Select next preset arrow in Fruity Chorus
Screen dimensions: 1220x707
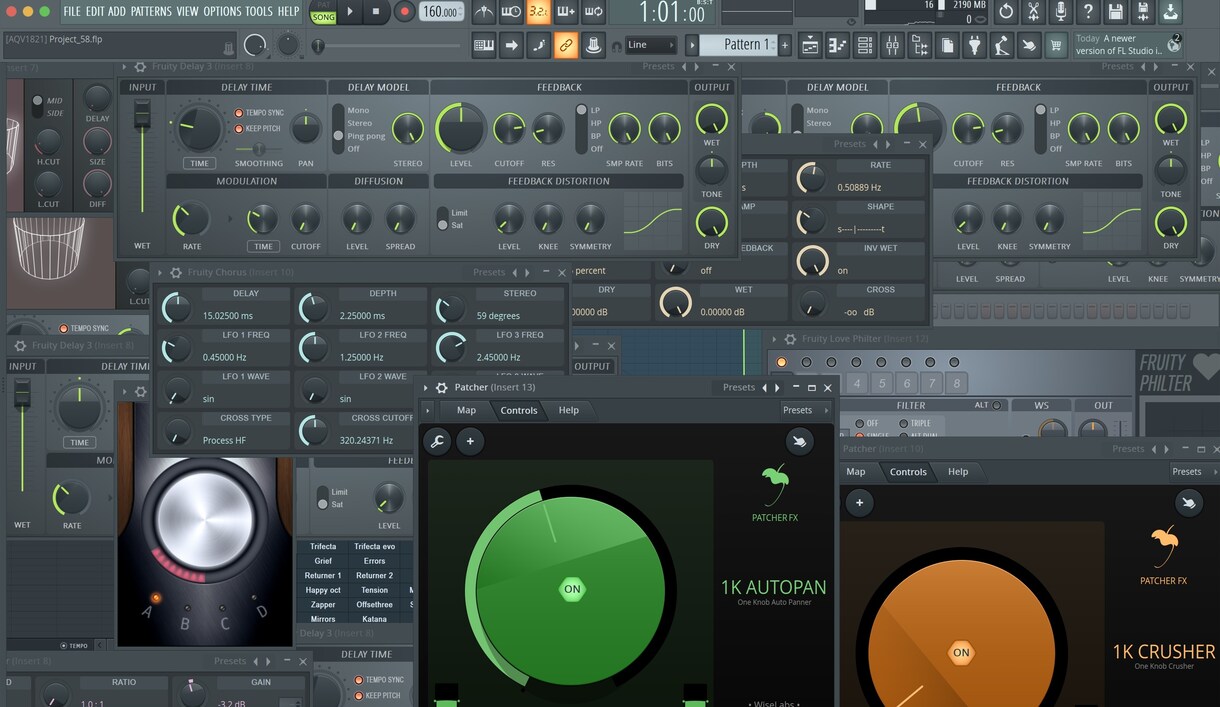[x=528, y=272]
